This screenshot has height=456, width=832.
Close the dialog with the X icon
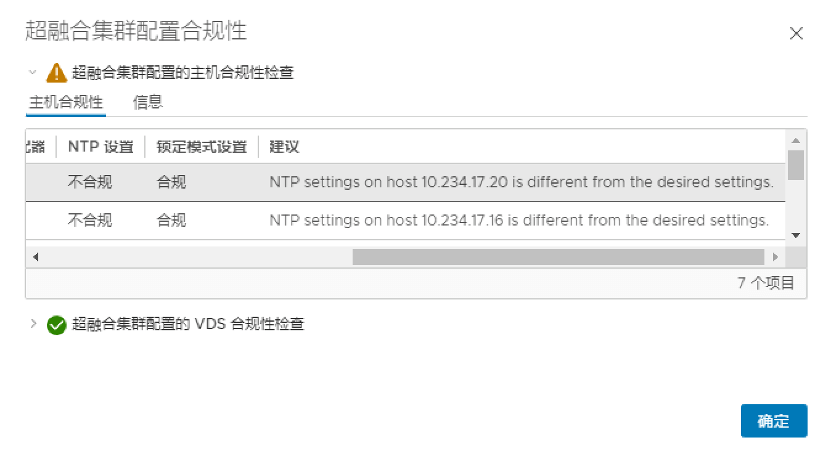(x=796, y=33)
